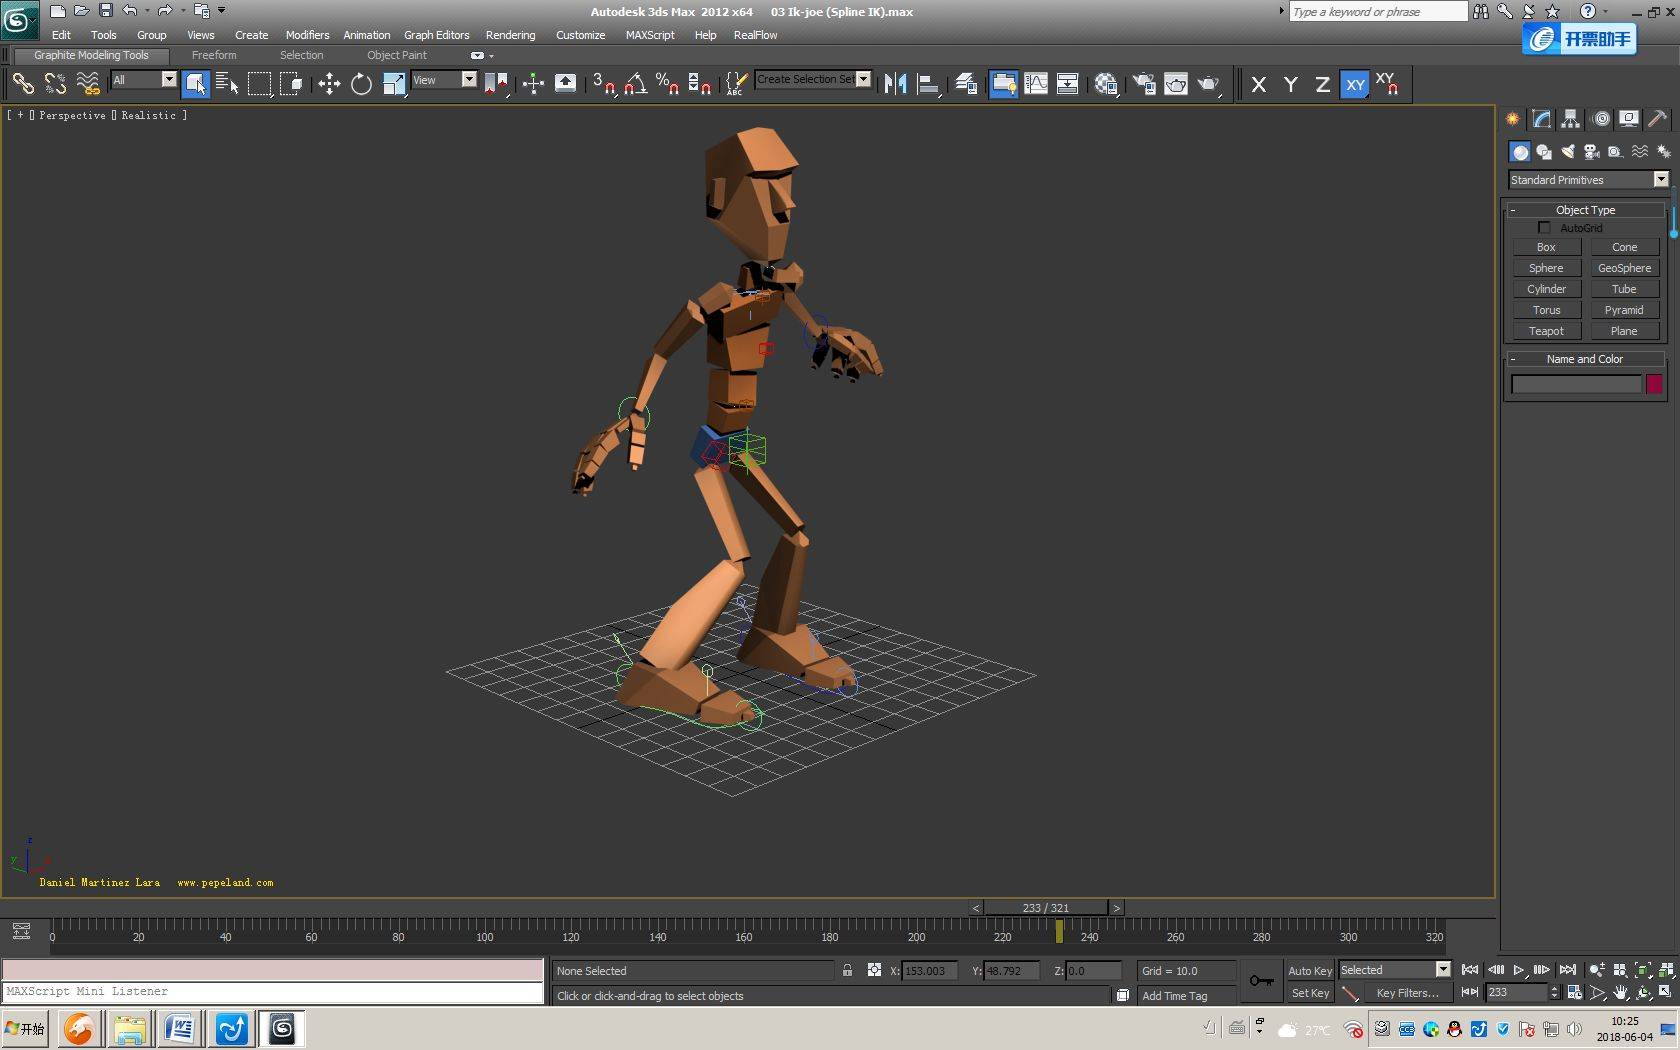
Task: Enable the AutoGrid checkbox
Action: point(1544,228)
